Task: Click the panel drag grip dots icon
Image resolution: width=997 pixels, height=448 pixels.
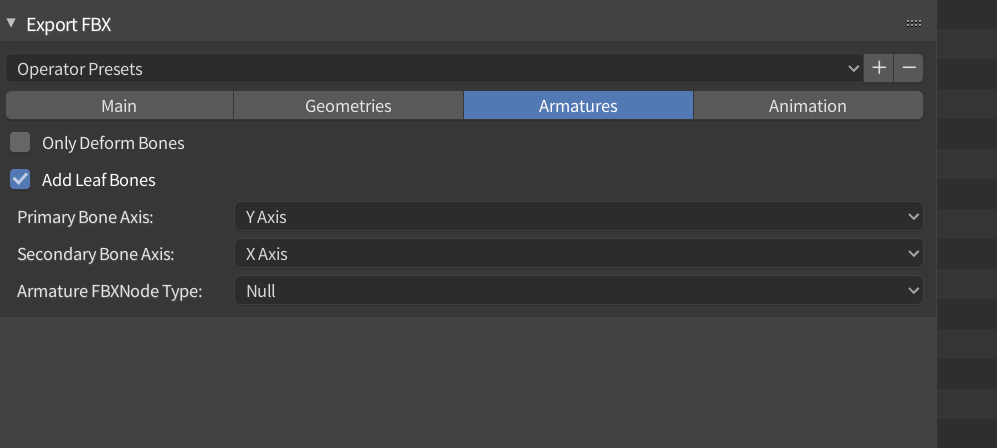Action: coord(913,22)
